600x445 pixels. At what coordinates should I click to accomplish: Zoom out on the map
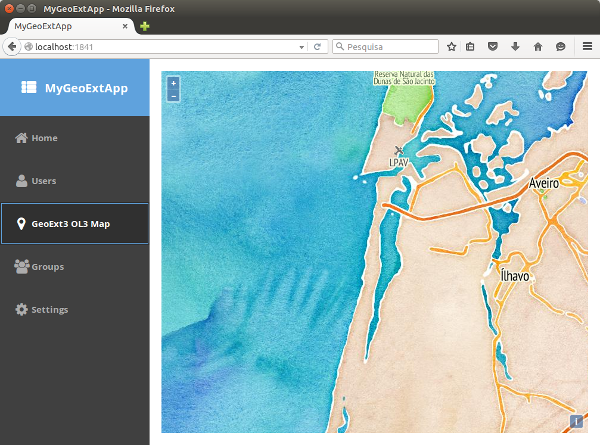coord(173,96)
